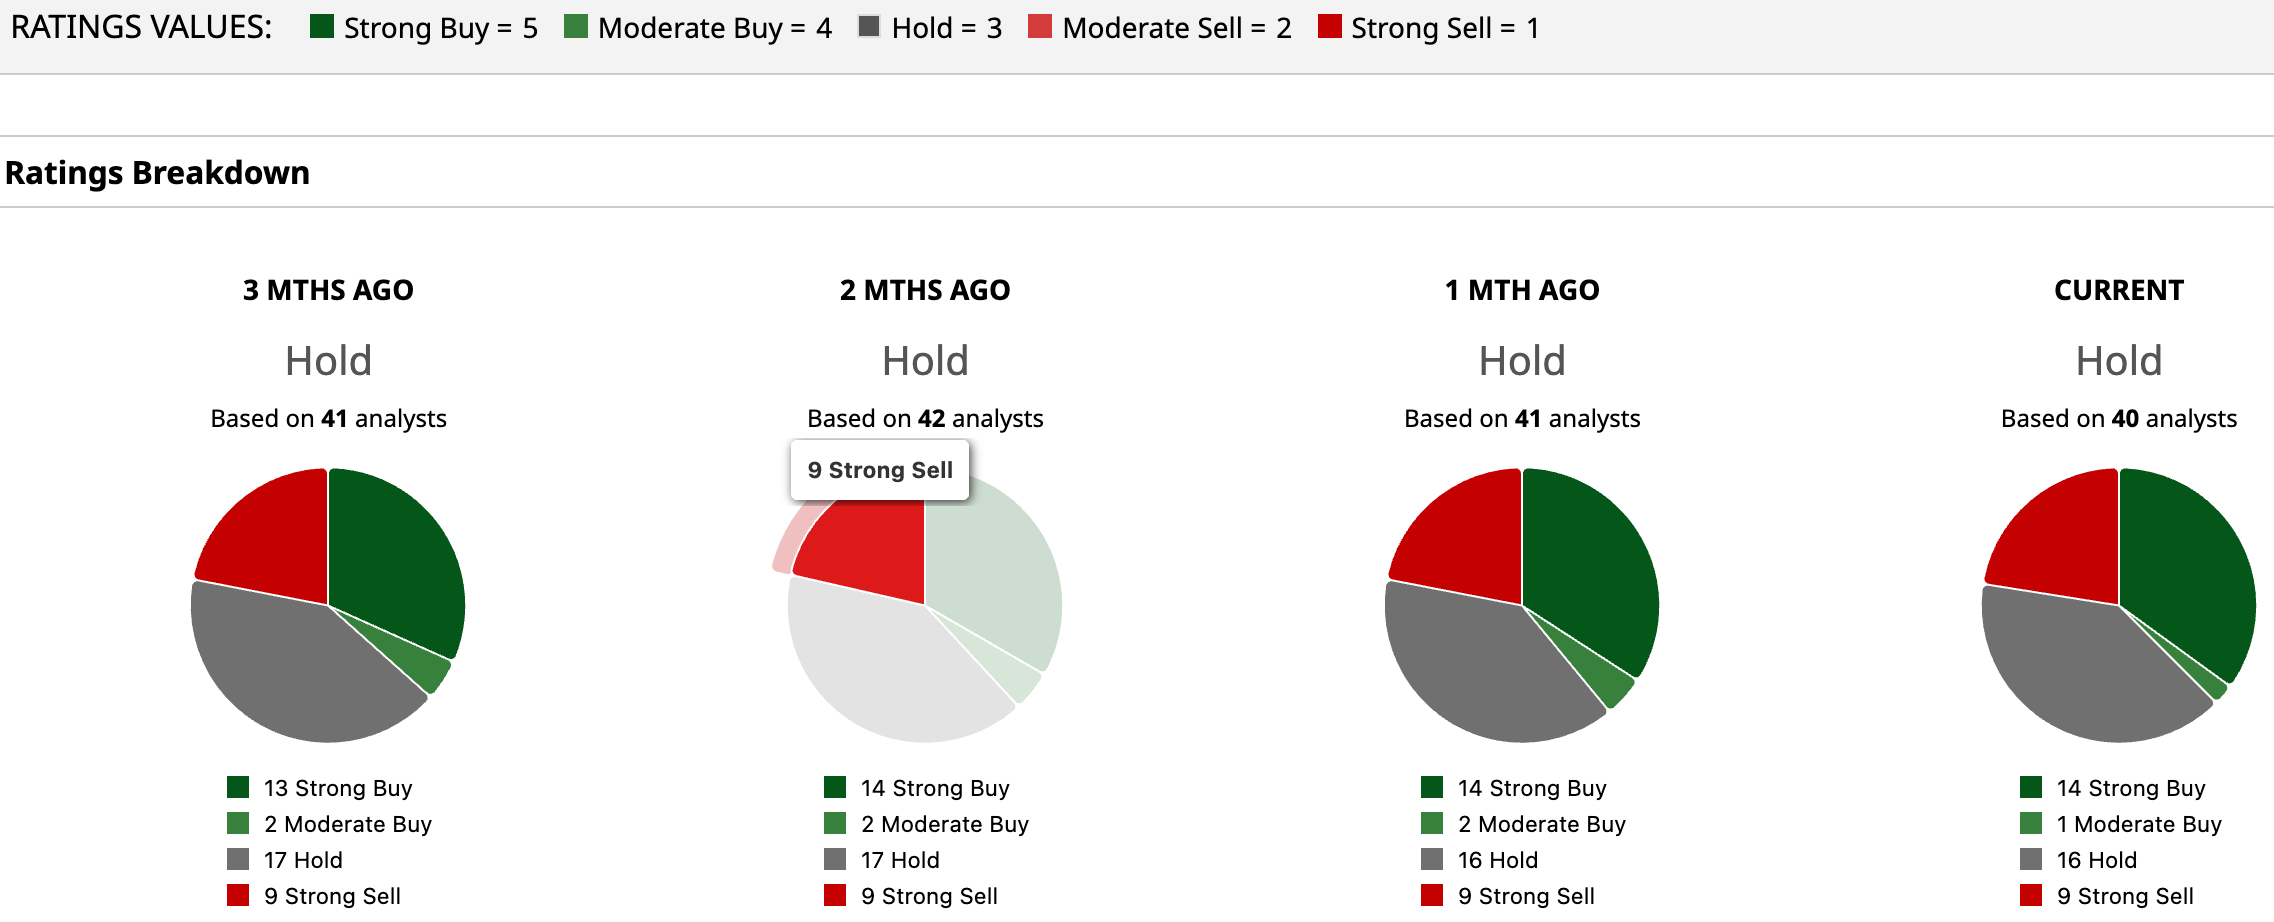The width and height of the screenshot is (2274, 922).
Task: Click the Moderate Buy swatch in ratings values
Action: (x=575, y=27)
